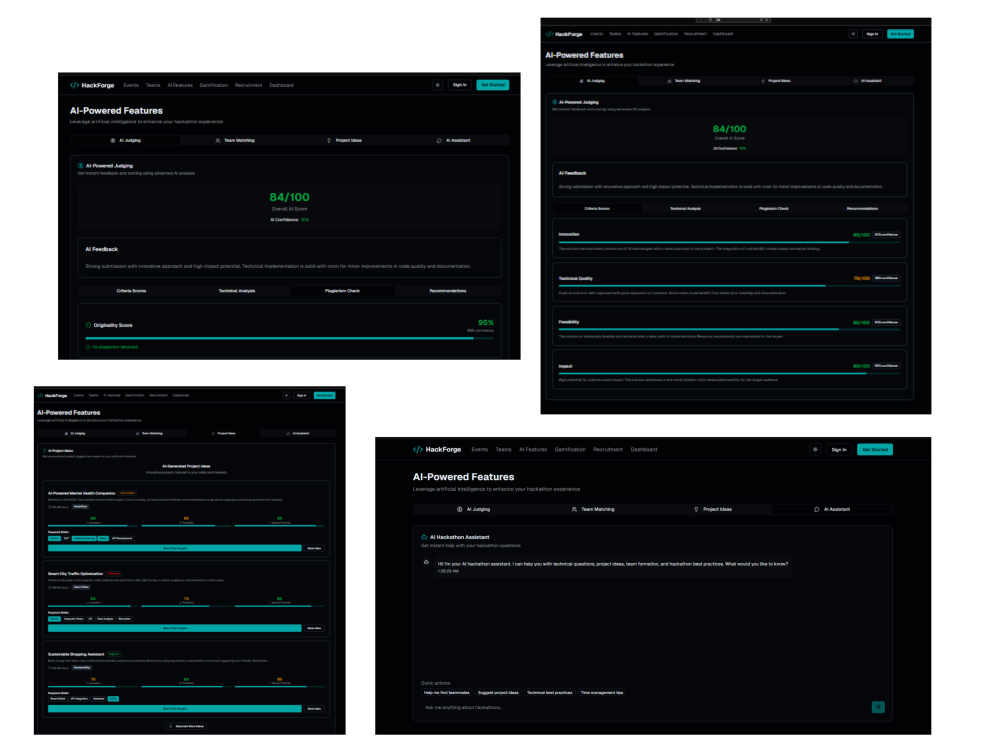Click Technical best practices quick action
Image resolution: width=1000 pixels, height=750 pixels.
tap(549, 693)
